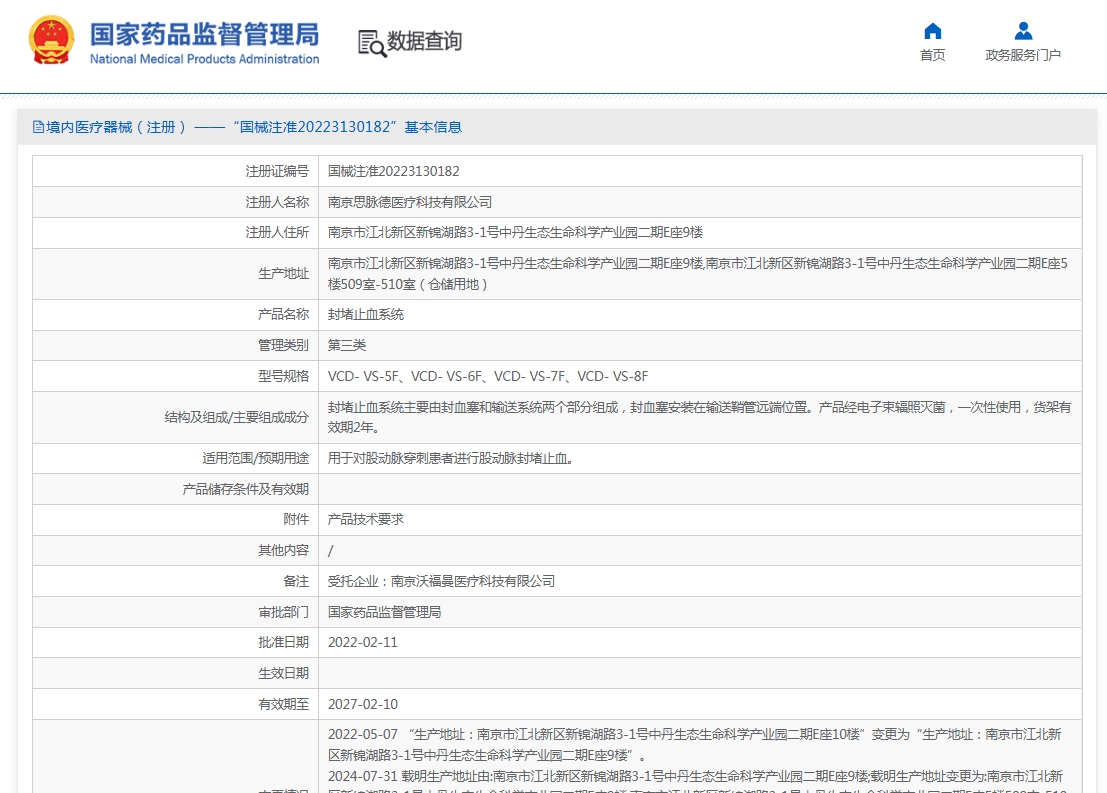Click the 注册人住所 label
The height and width of the screenshot is (793, 1107).
pos(277,232)
